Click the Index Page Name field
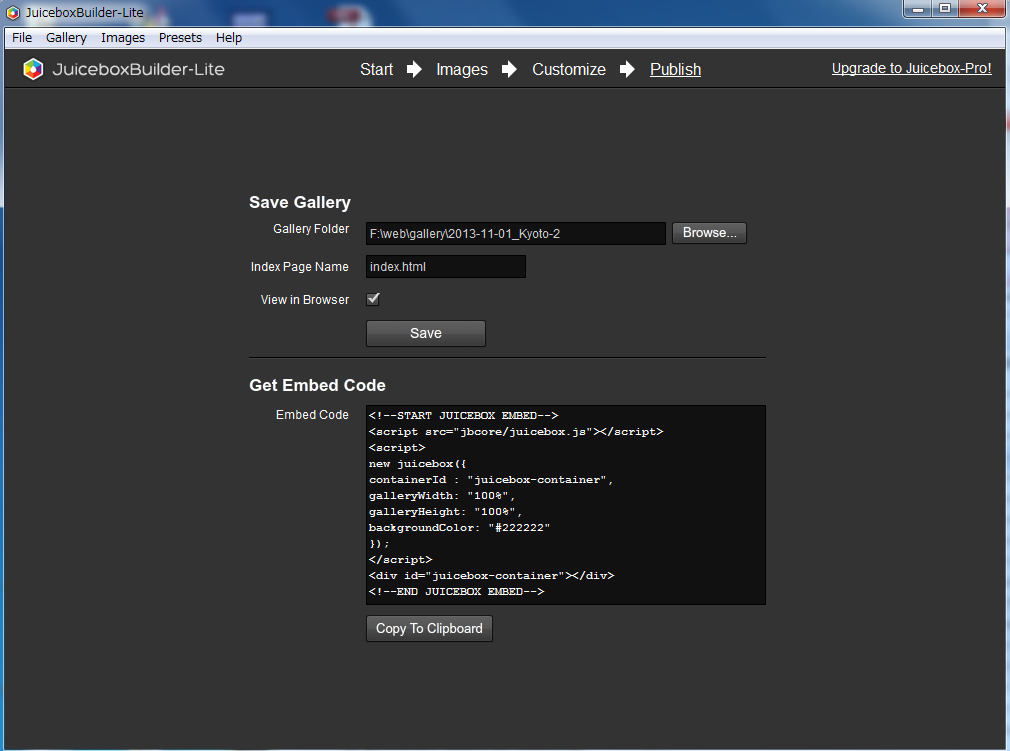 pos(445,267)
